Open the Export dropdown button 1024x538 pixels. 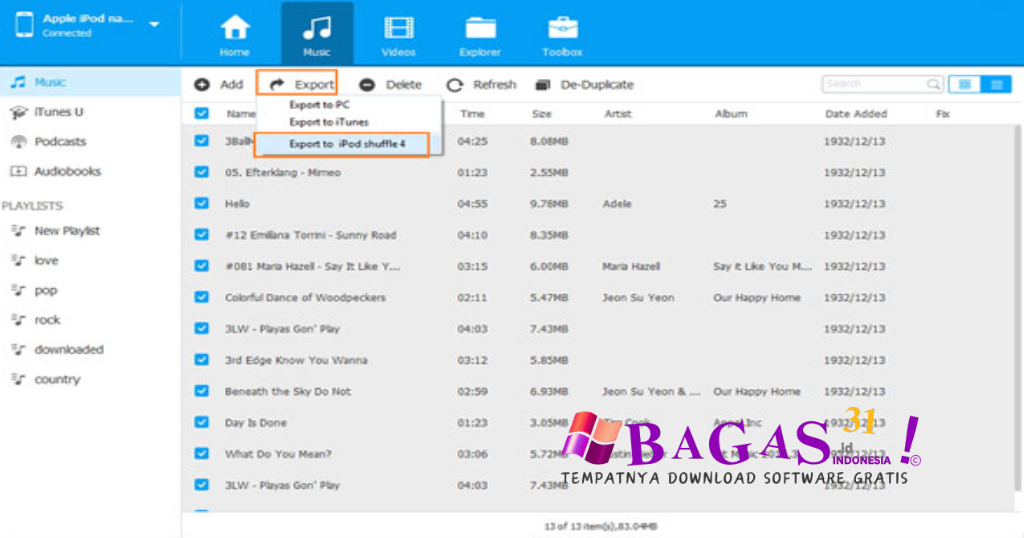tap(297, 84)
